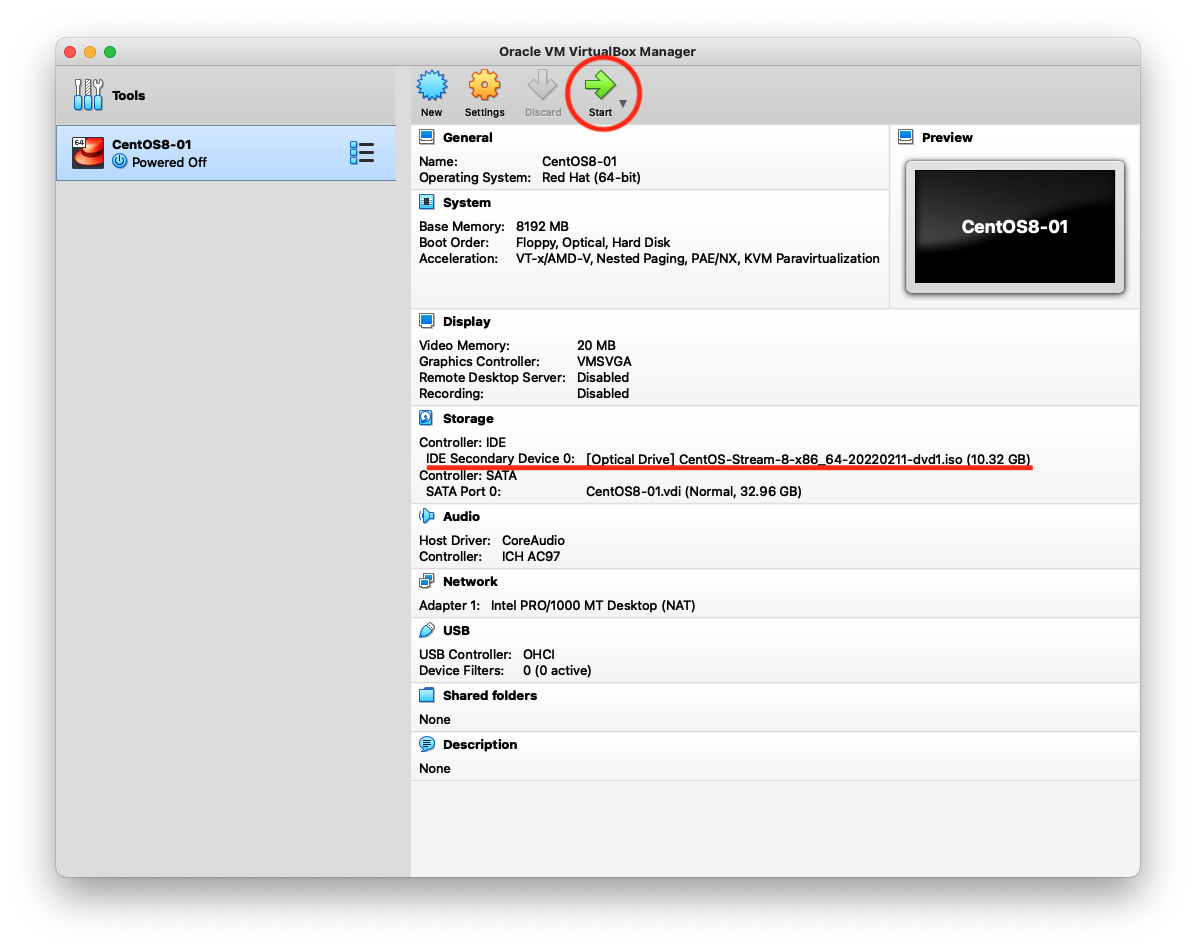The image size is (1196, 951).
Task: Open the Tools icon in sidebar
Action: tap(88, 95)
